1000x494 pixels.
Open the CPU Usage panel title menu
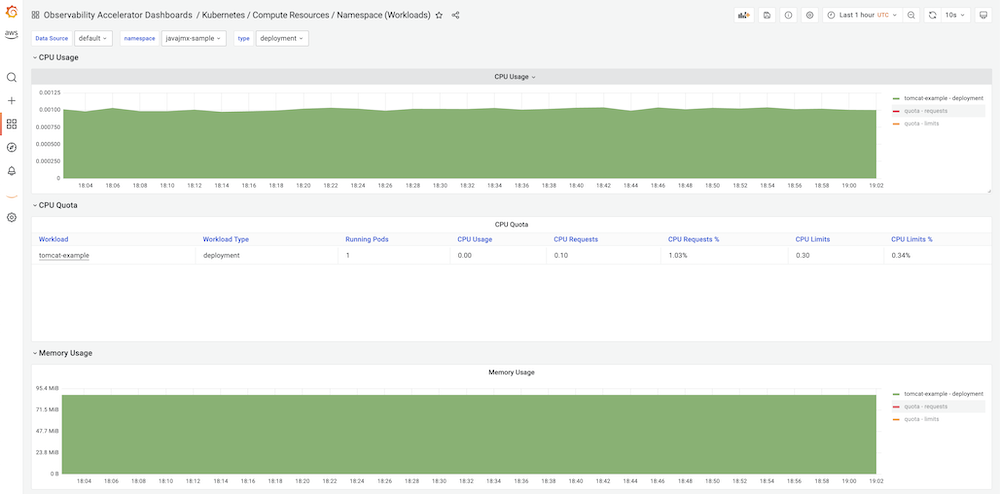(515, 76)
